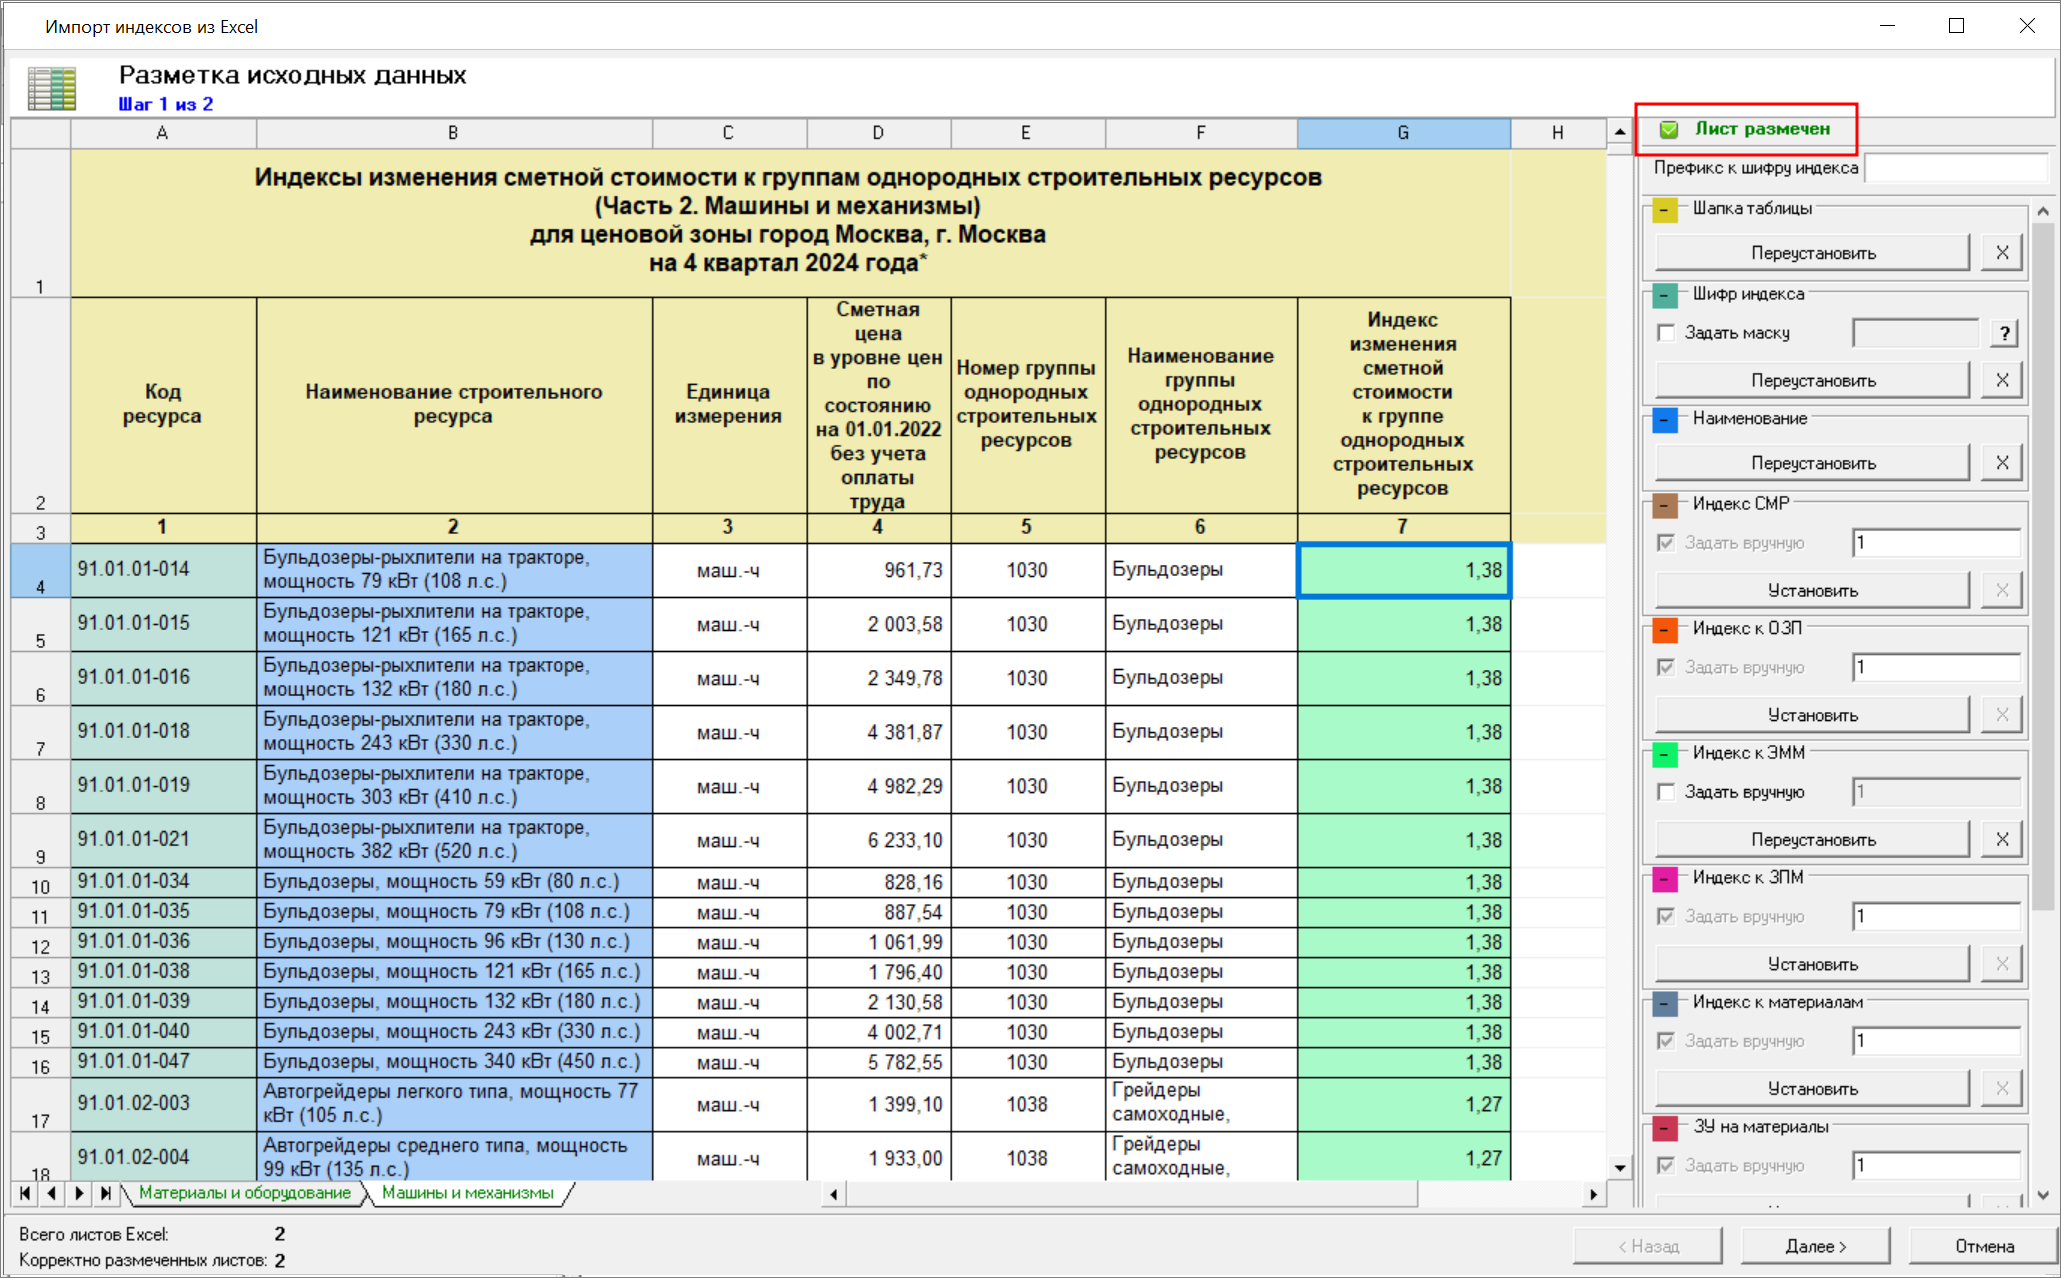The image size is (2061, 1278).
Task: Click the teal Шифр индекса color swatch
Action: [x=1665, y=295]
